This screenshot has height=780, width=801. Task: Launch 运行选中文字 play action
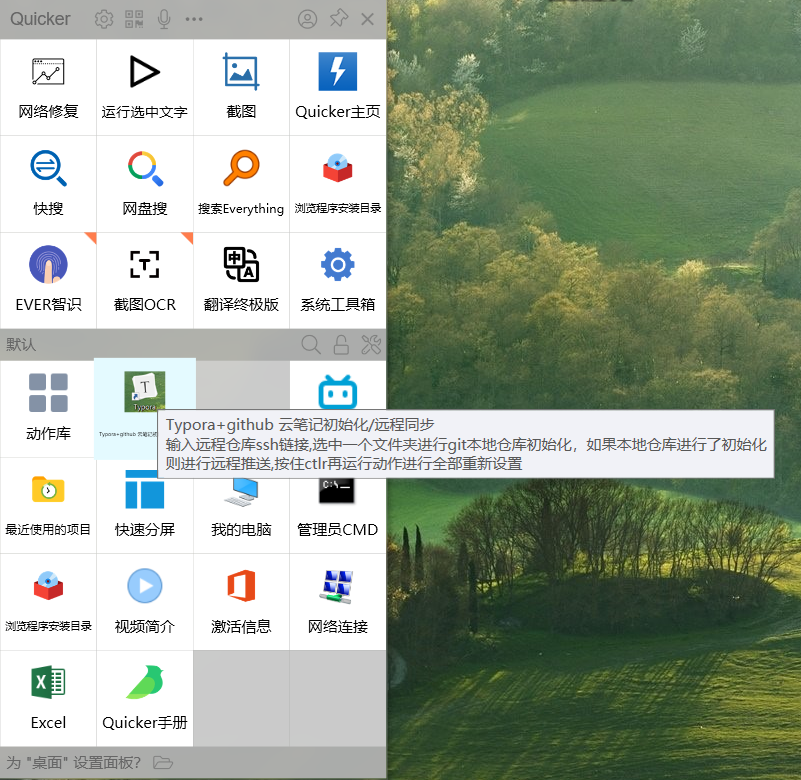(x=145, y=87)
